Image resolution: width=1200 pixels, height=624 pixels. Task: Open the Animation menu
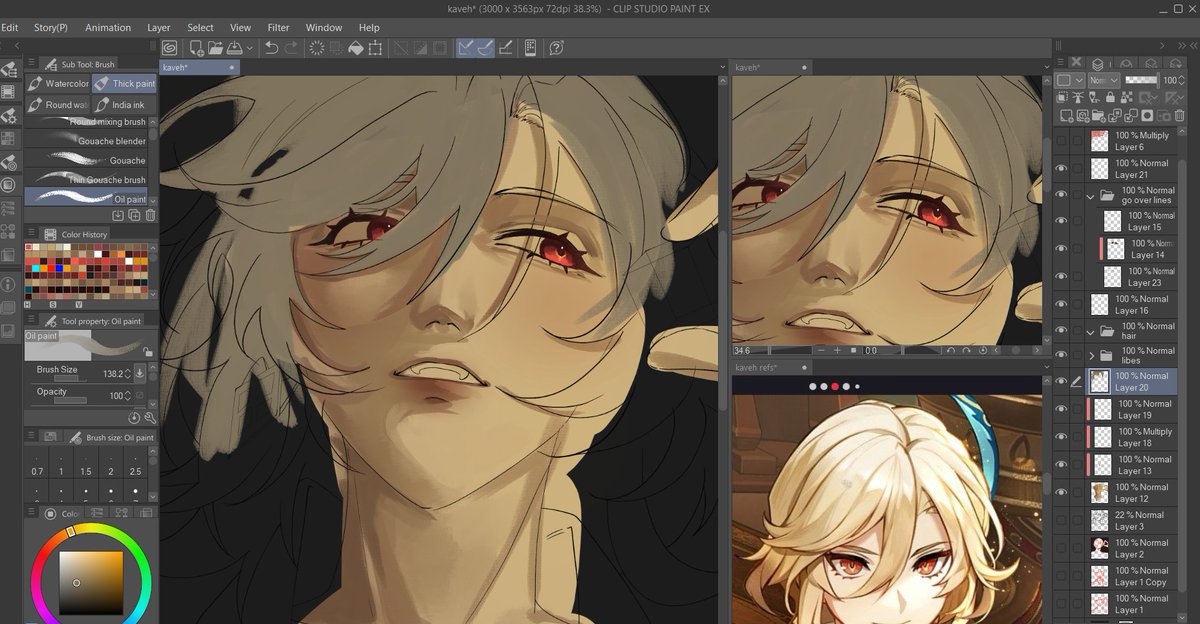[x=108, y=27]
